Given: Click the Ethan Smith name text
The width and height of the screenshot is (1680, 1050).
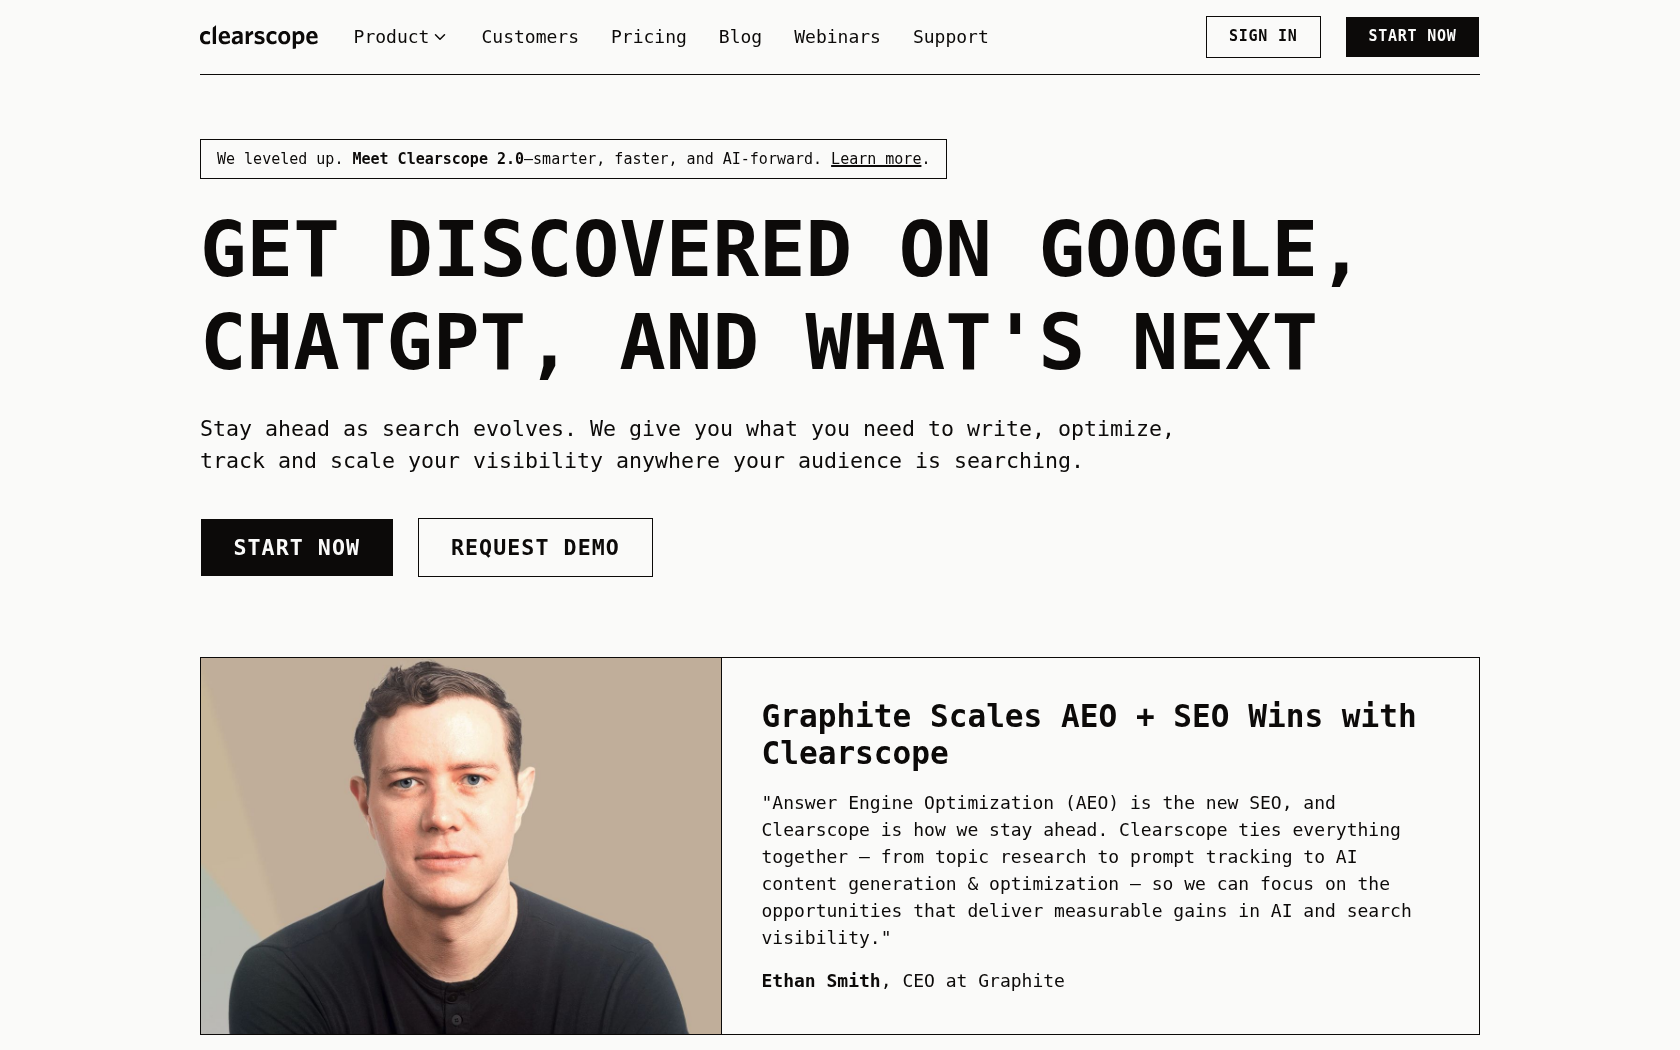Looking at the screenshot, I should [820, 981].
